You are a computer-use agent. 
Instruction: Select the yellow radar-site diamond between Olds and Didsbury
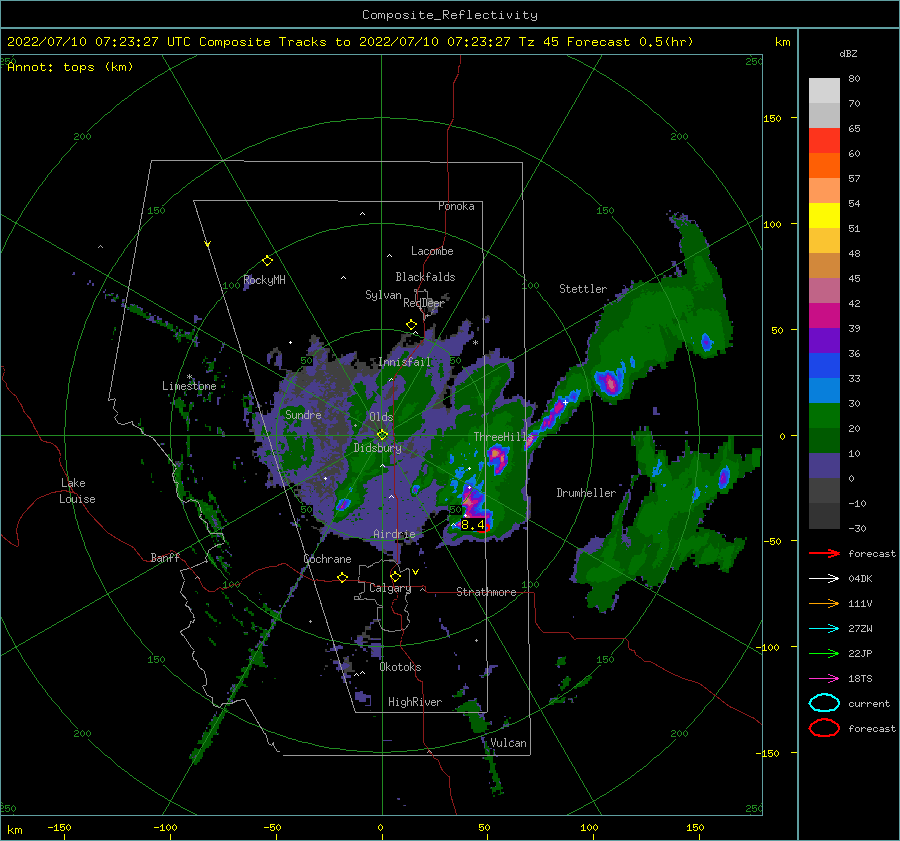[x=382, y=435]
